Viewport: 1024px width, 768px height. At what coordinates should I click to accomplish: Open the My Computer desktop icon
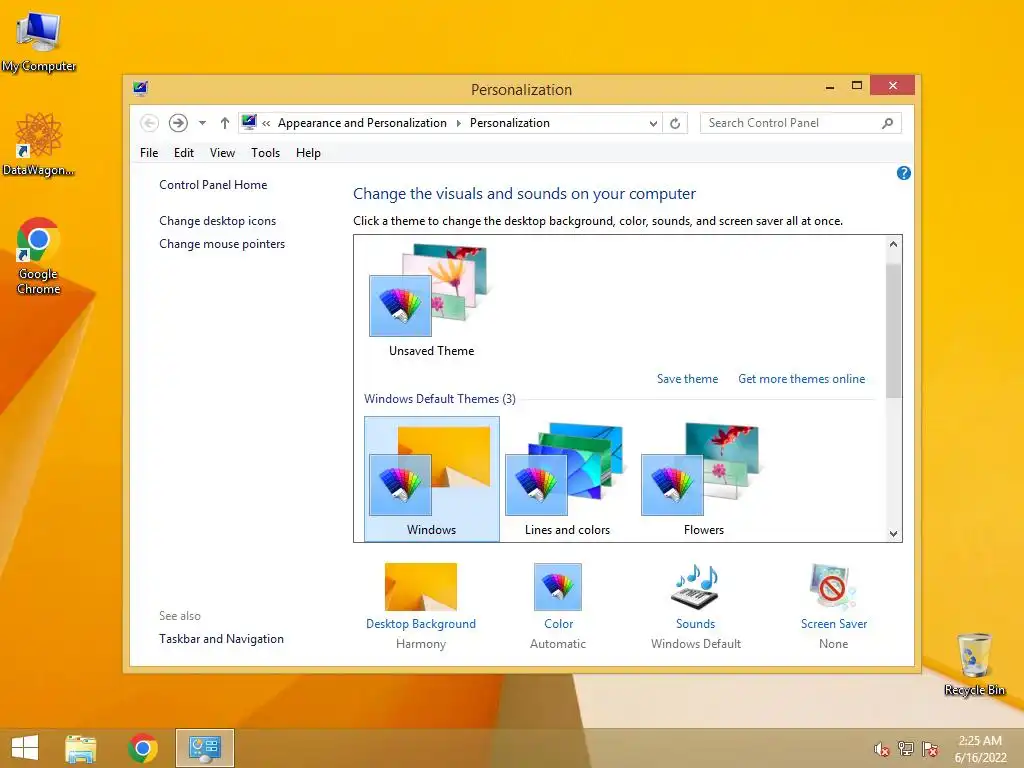pos(38,40)
